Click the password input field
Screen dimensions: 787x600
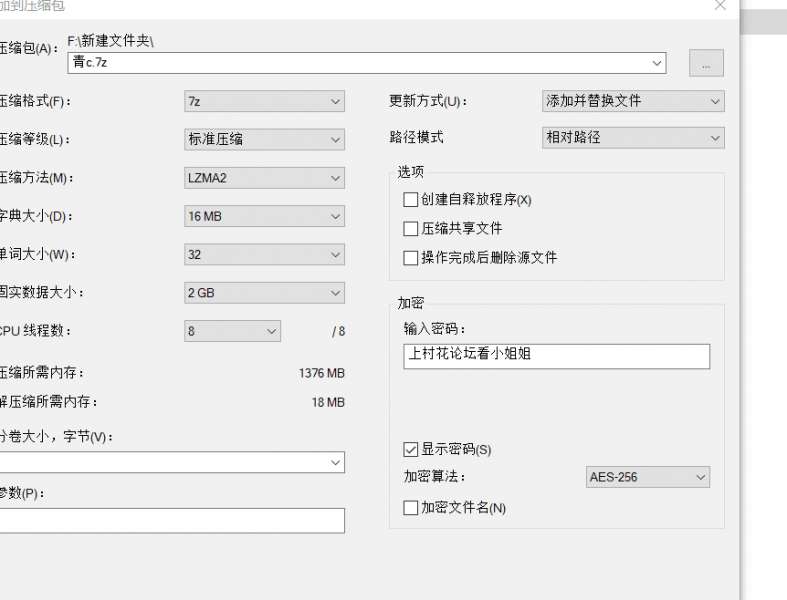(556, 356)
